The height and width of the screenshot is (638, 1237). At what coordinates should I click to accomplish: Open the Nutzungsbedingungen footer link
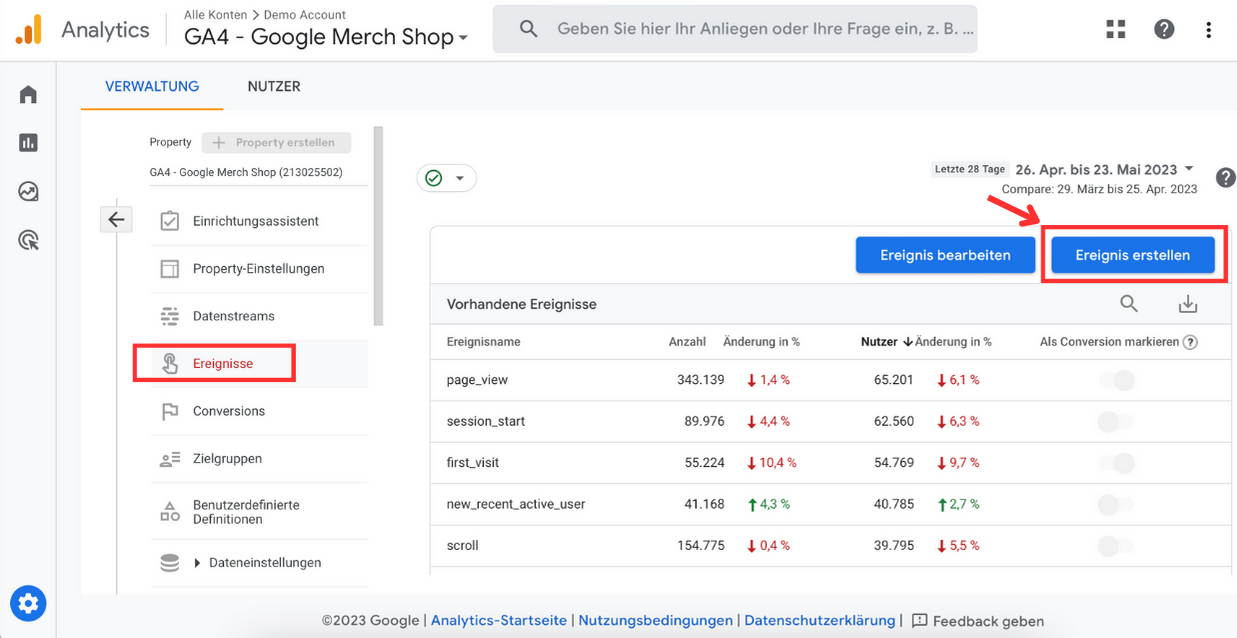[656, 621]
